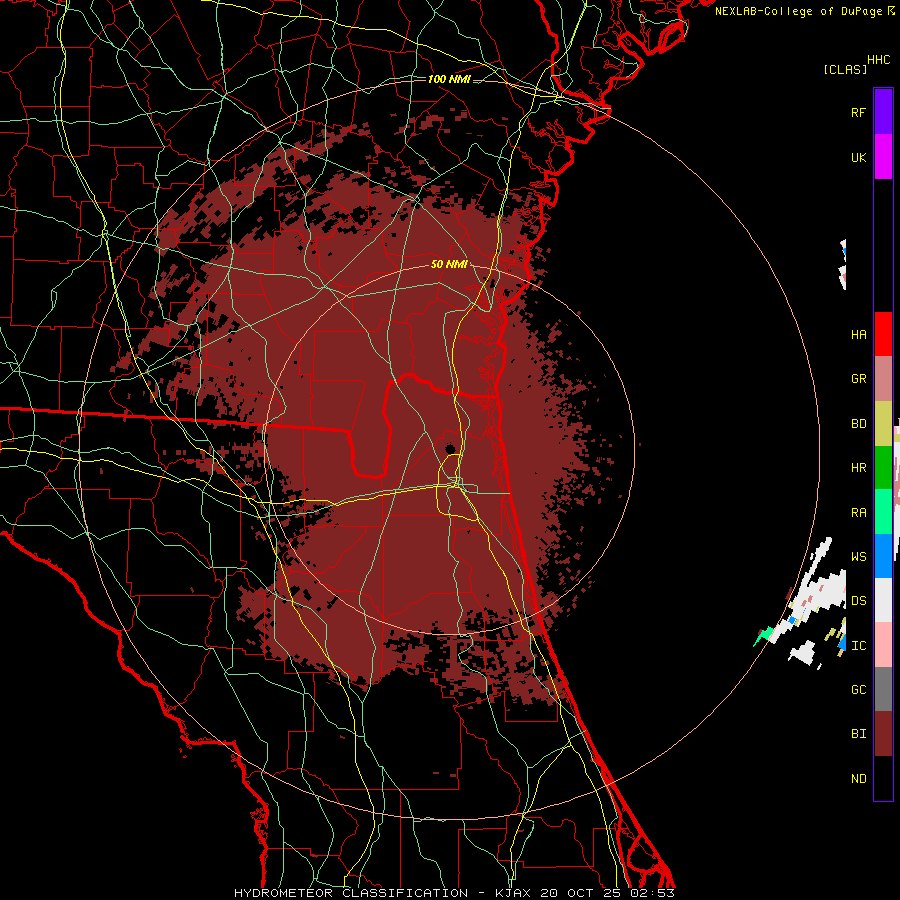900x900 pixels.
Task: Click the 'RF' legend label text
Action: coord(858,112)
